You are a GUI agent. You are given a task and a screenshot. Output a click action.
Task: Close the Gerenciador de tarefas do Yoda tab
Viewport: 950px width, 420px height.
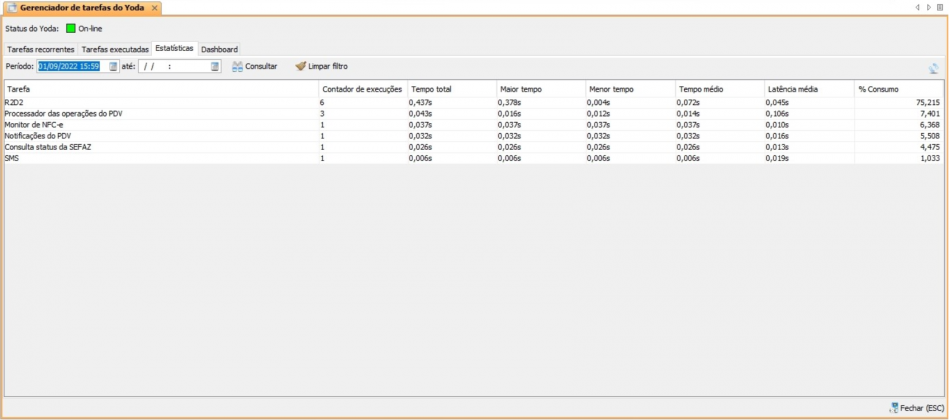(x=155, y=8)
